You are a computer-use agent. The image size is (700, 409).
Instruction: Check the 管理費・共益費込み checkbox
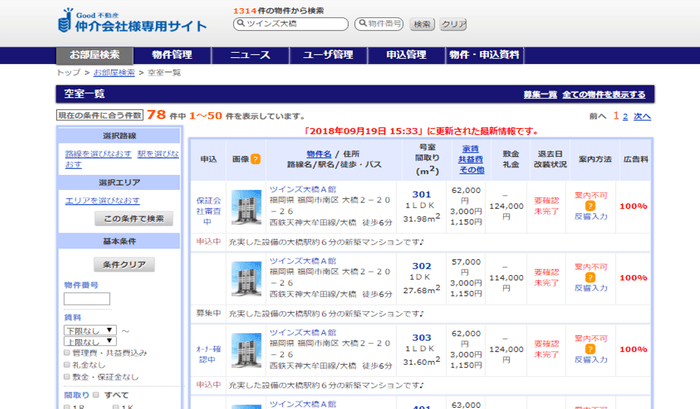pyautogui.click(x=67, y=352)
